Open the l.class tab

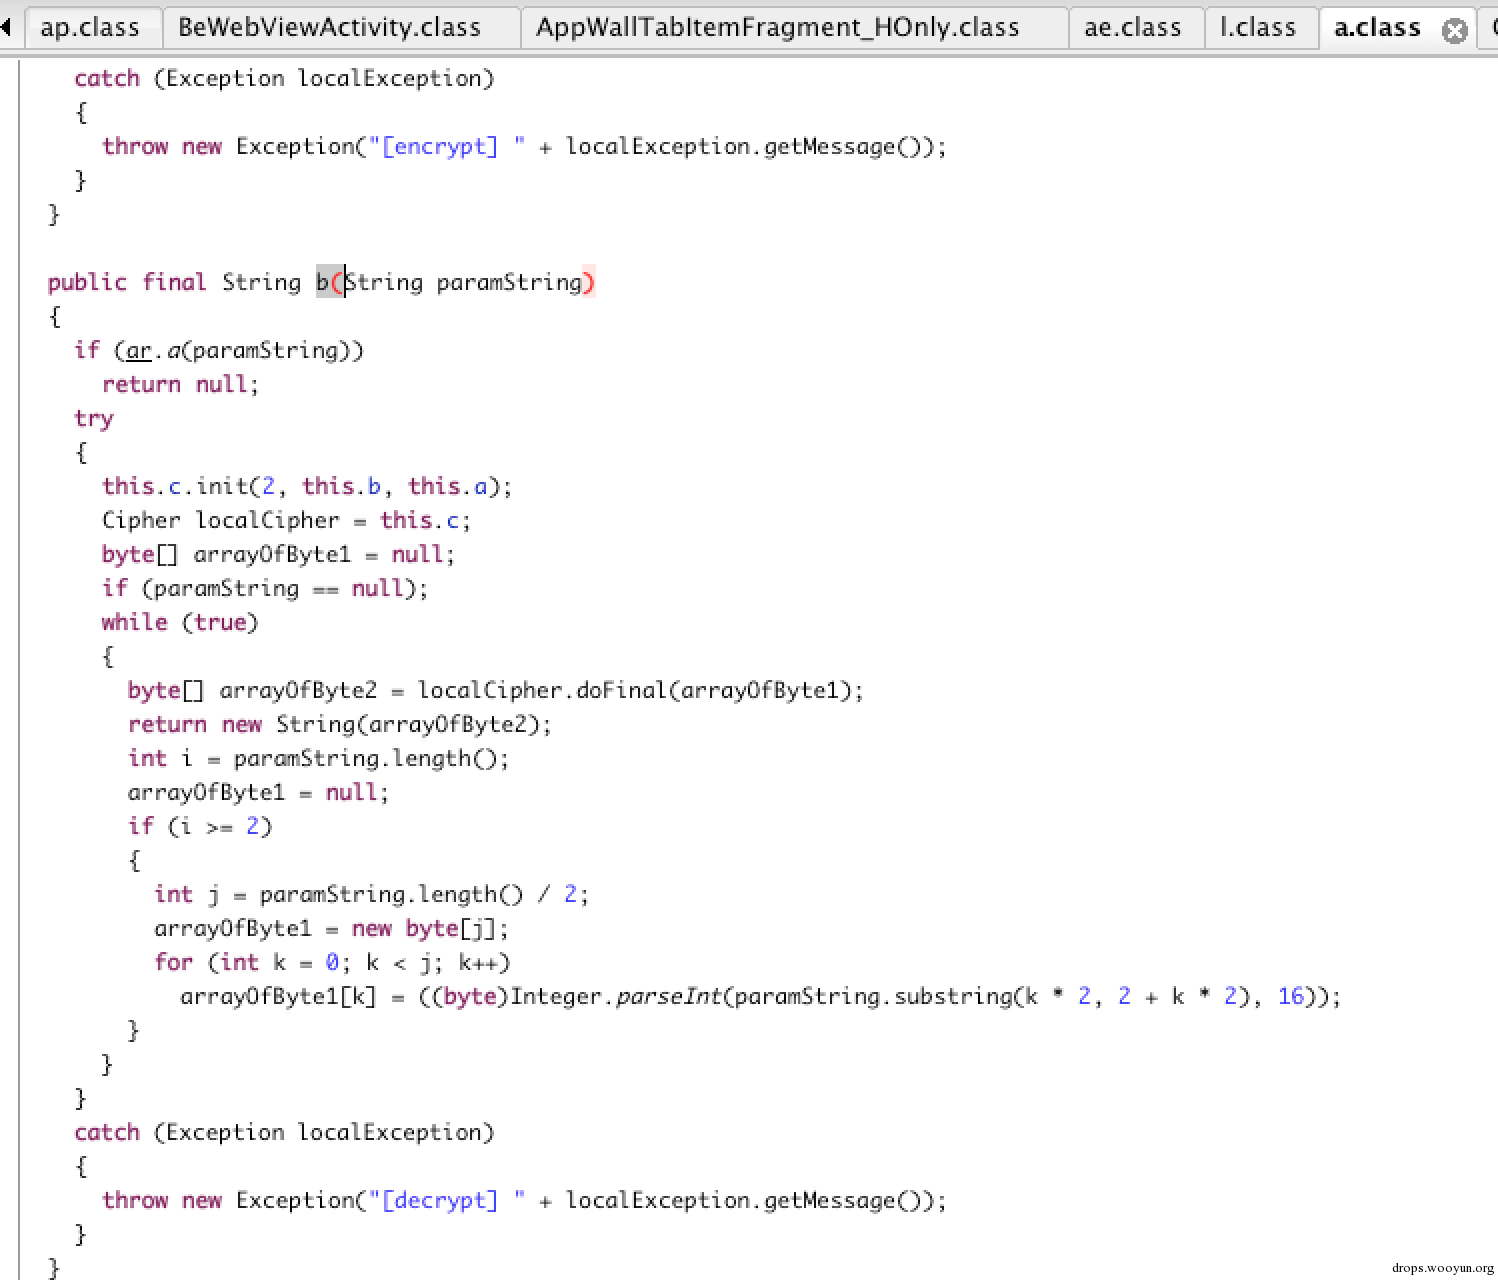click(x=1258, y=27)
